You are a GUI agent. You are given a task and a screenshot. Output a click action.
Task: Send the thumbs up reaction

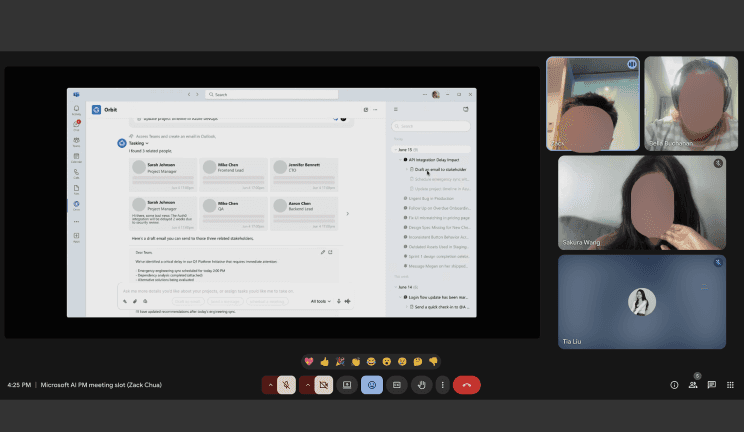325,362
